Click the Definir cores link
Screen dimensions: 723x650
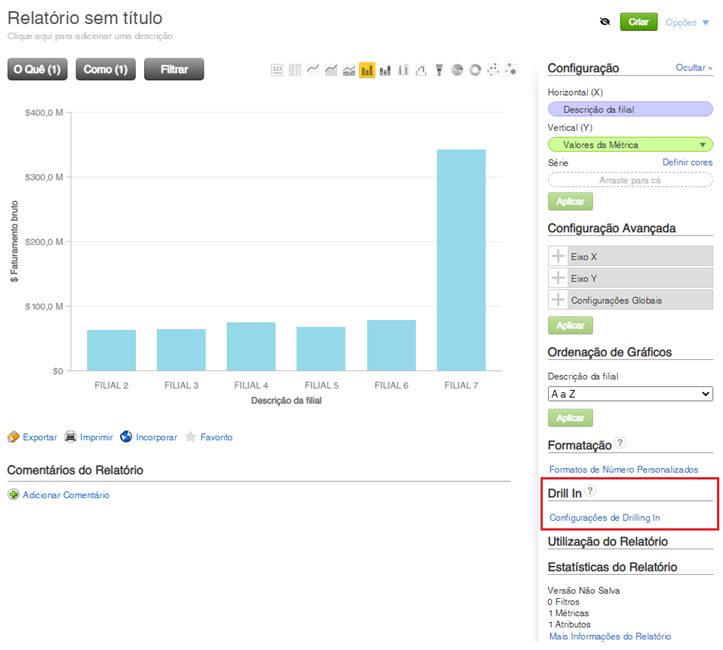tap(687, 162)
